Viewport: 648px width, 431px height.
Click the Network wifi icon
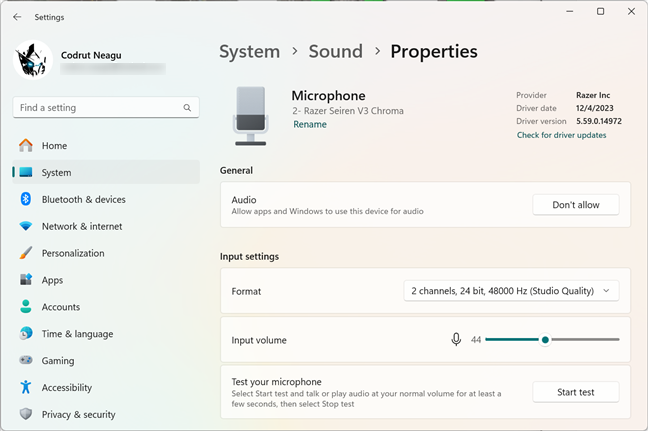[26, 226]
